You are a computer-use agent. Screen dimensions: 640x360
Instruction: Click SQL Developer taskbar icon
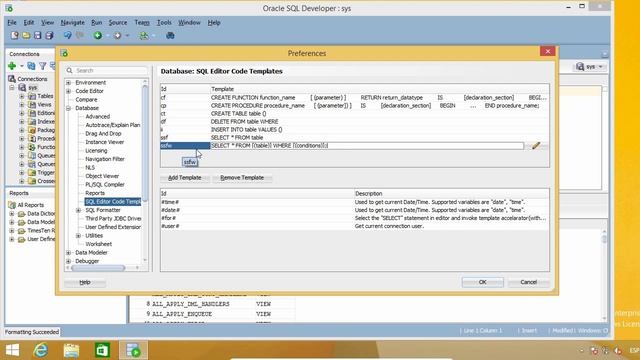point(133,350)
